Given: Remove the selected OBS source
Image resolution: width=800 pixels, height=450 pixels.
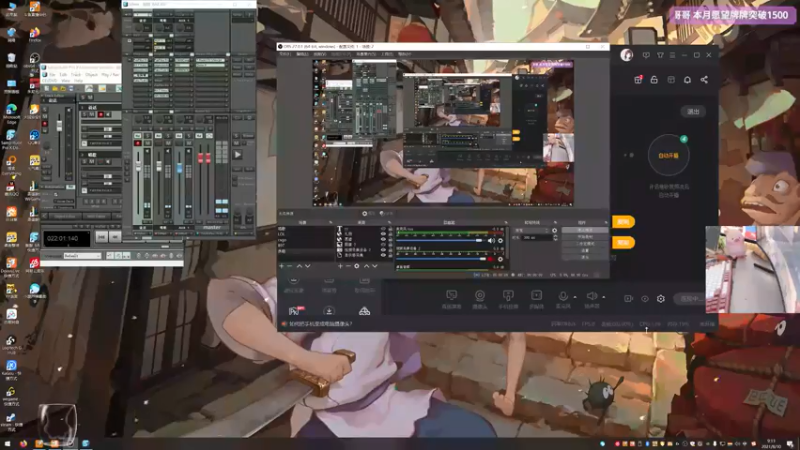Looking at the screenshot, I should [348, 266].
